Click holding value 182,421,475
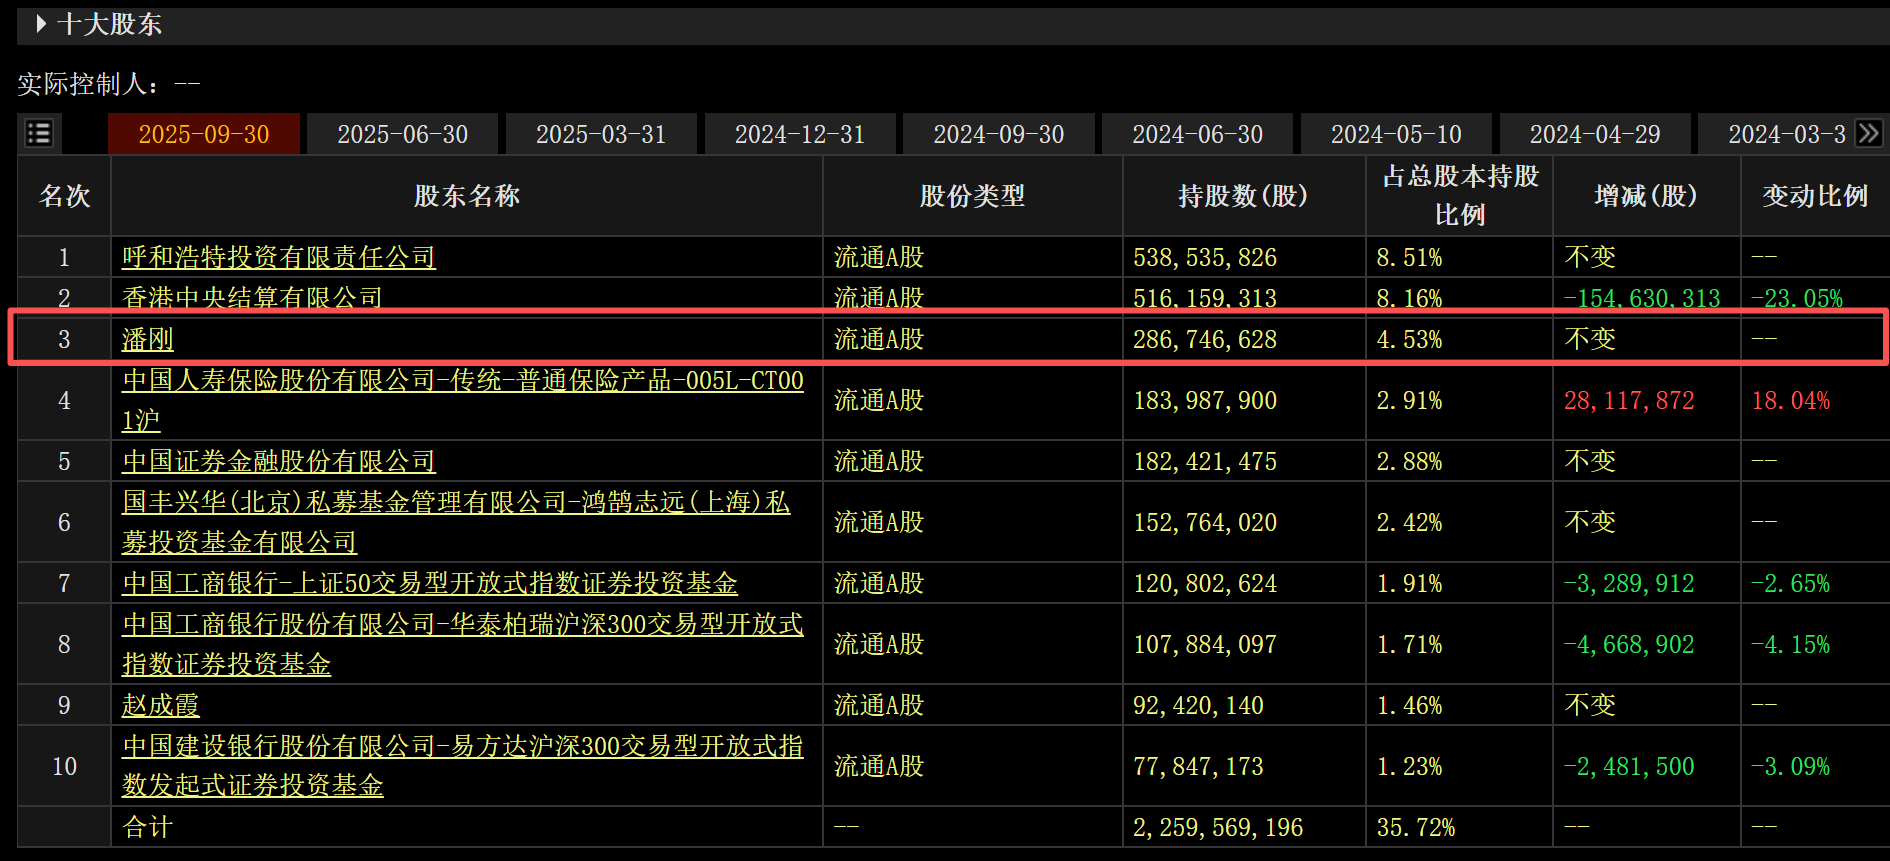 tap(1205, 461)
